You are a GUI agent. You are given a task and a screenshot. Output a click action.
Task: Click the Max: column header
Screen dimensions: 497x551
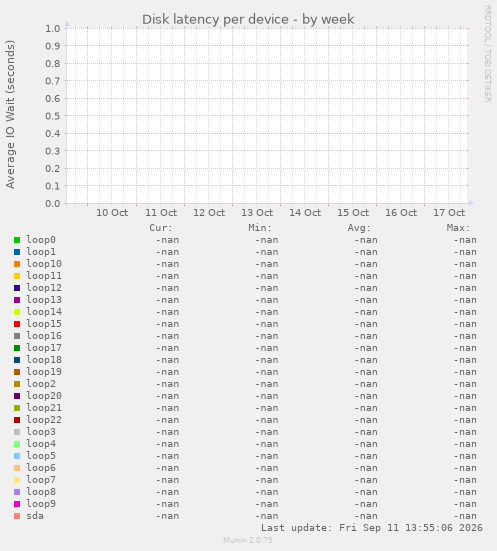[458, 228]
